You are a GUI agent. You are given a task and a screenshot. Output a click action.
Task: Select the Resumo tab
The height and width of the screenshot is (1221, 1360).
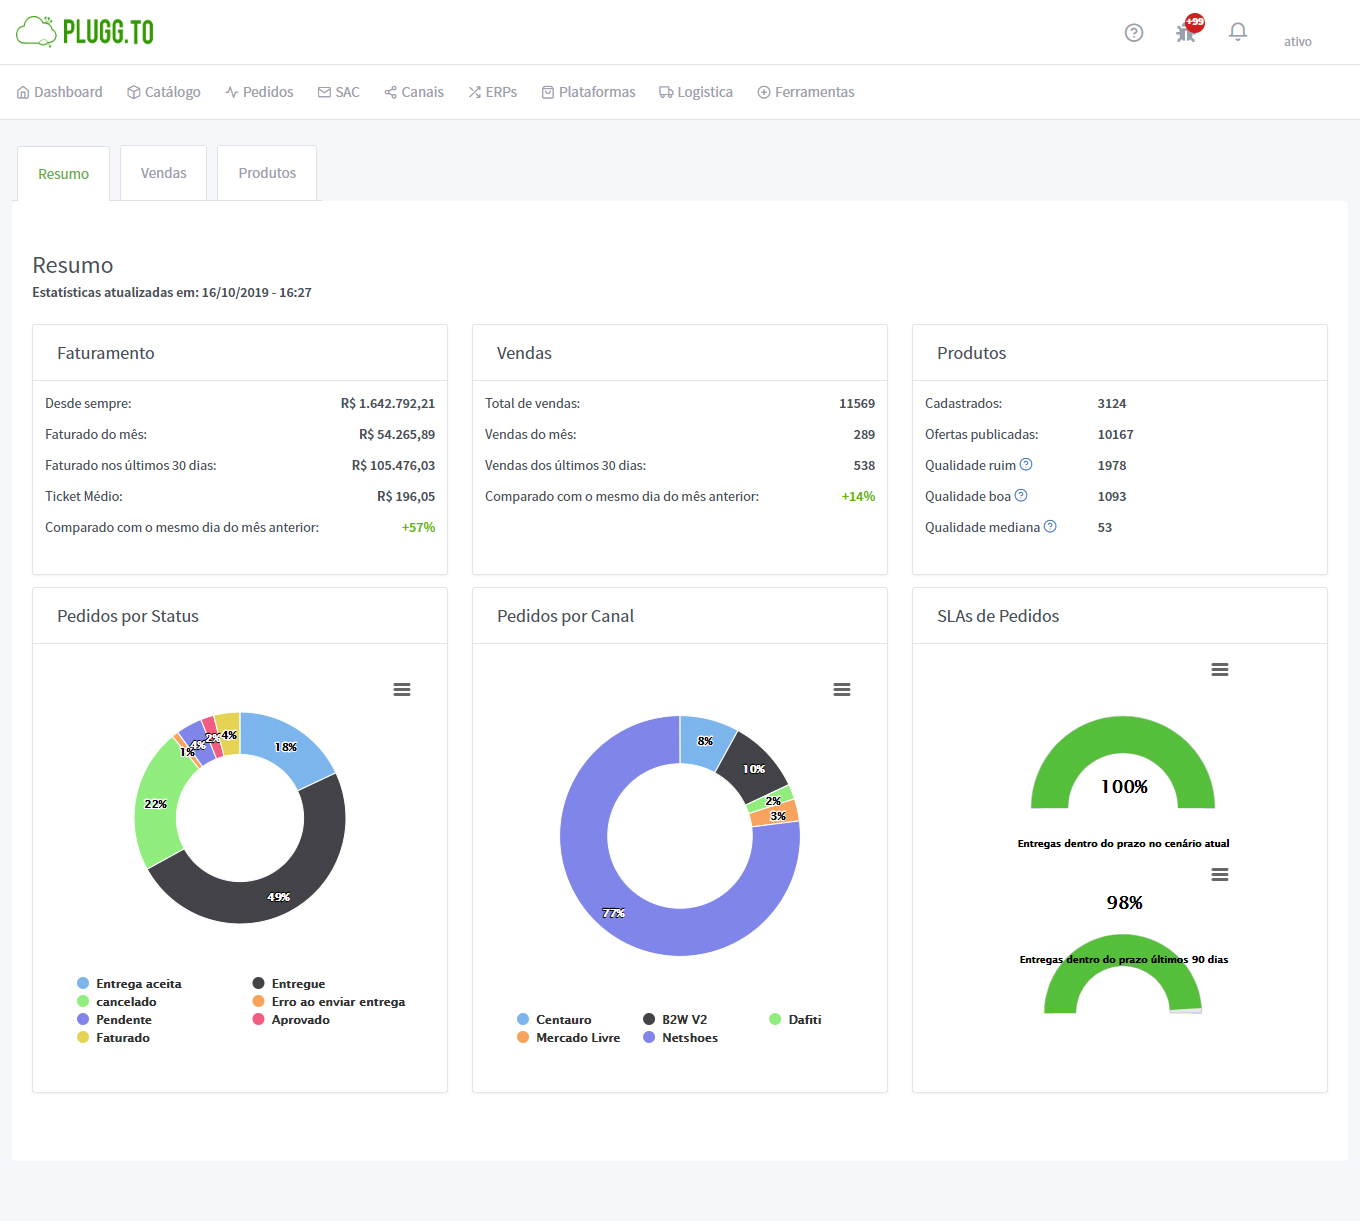pos(64,174)
